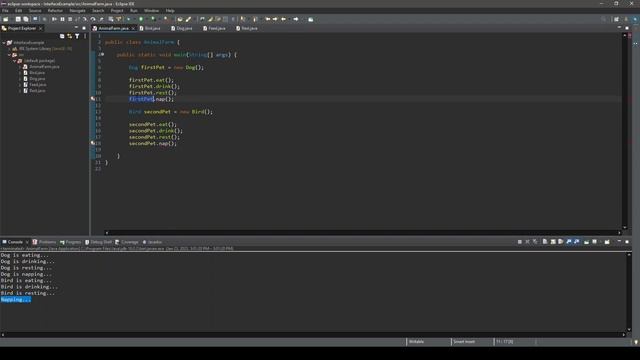Click the toolbar quick access search icon

pos(604,19)
